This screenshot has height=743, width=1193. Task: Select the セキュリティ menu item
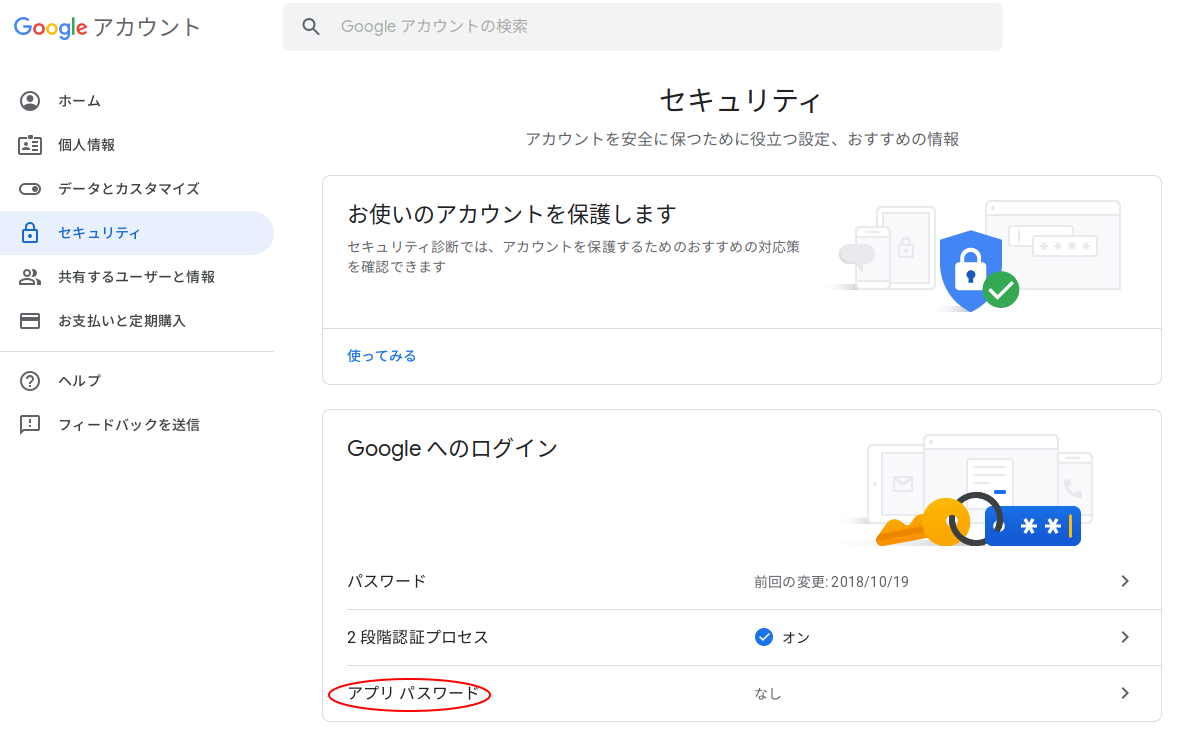click(x=137, y=233)
